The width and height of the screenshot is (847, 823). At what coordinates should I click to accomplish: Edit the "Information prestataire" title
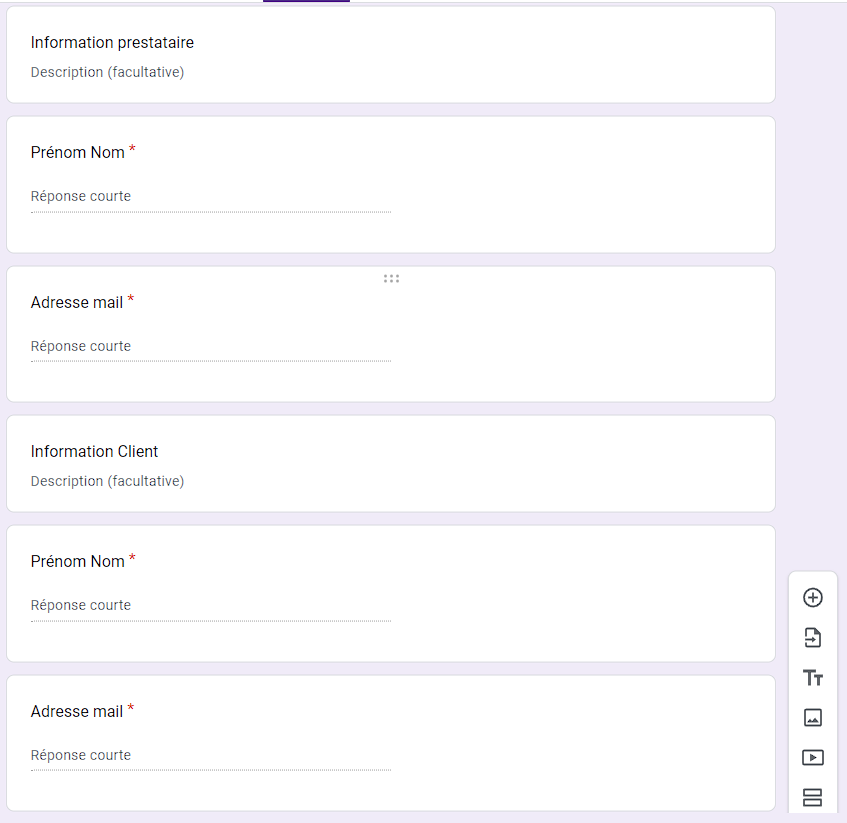(112, 43)
